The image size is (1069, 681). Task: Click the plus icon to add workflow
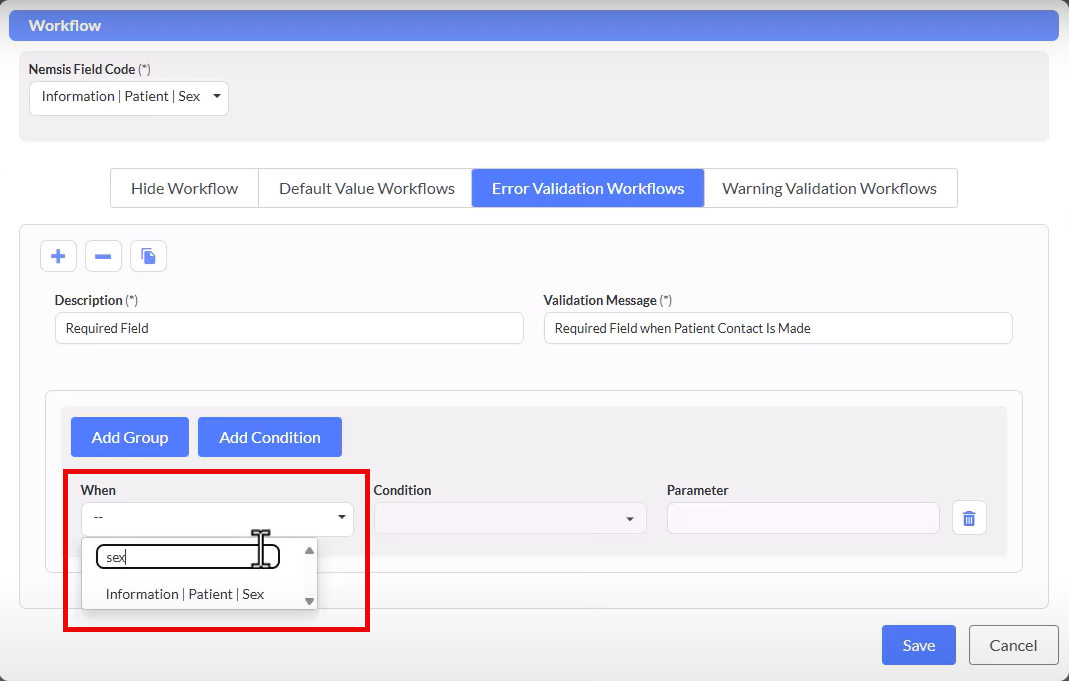tap(58, 257)
